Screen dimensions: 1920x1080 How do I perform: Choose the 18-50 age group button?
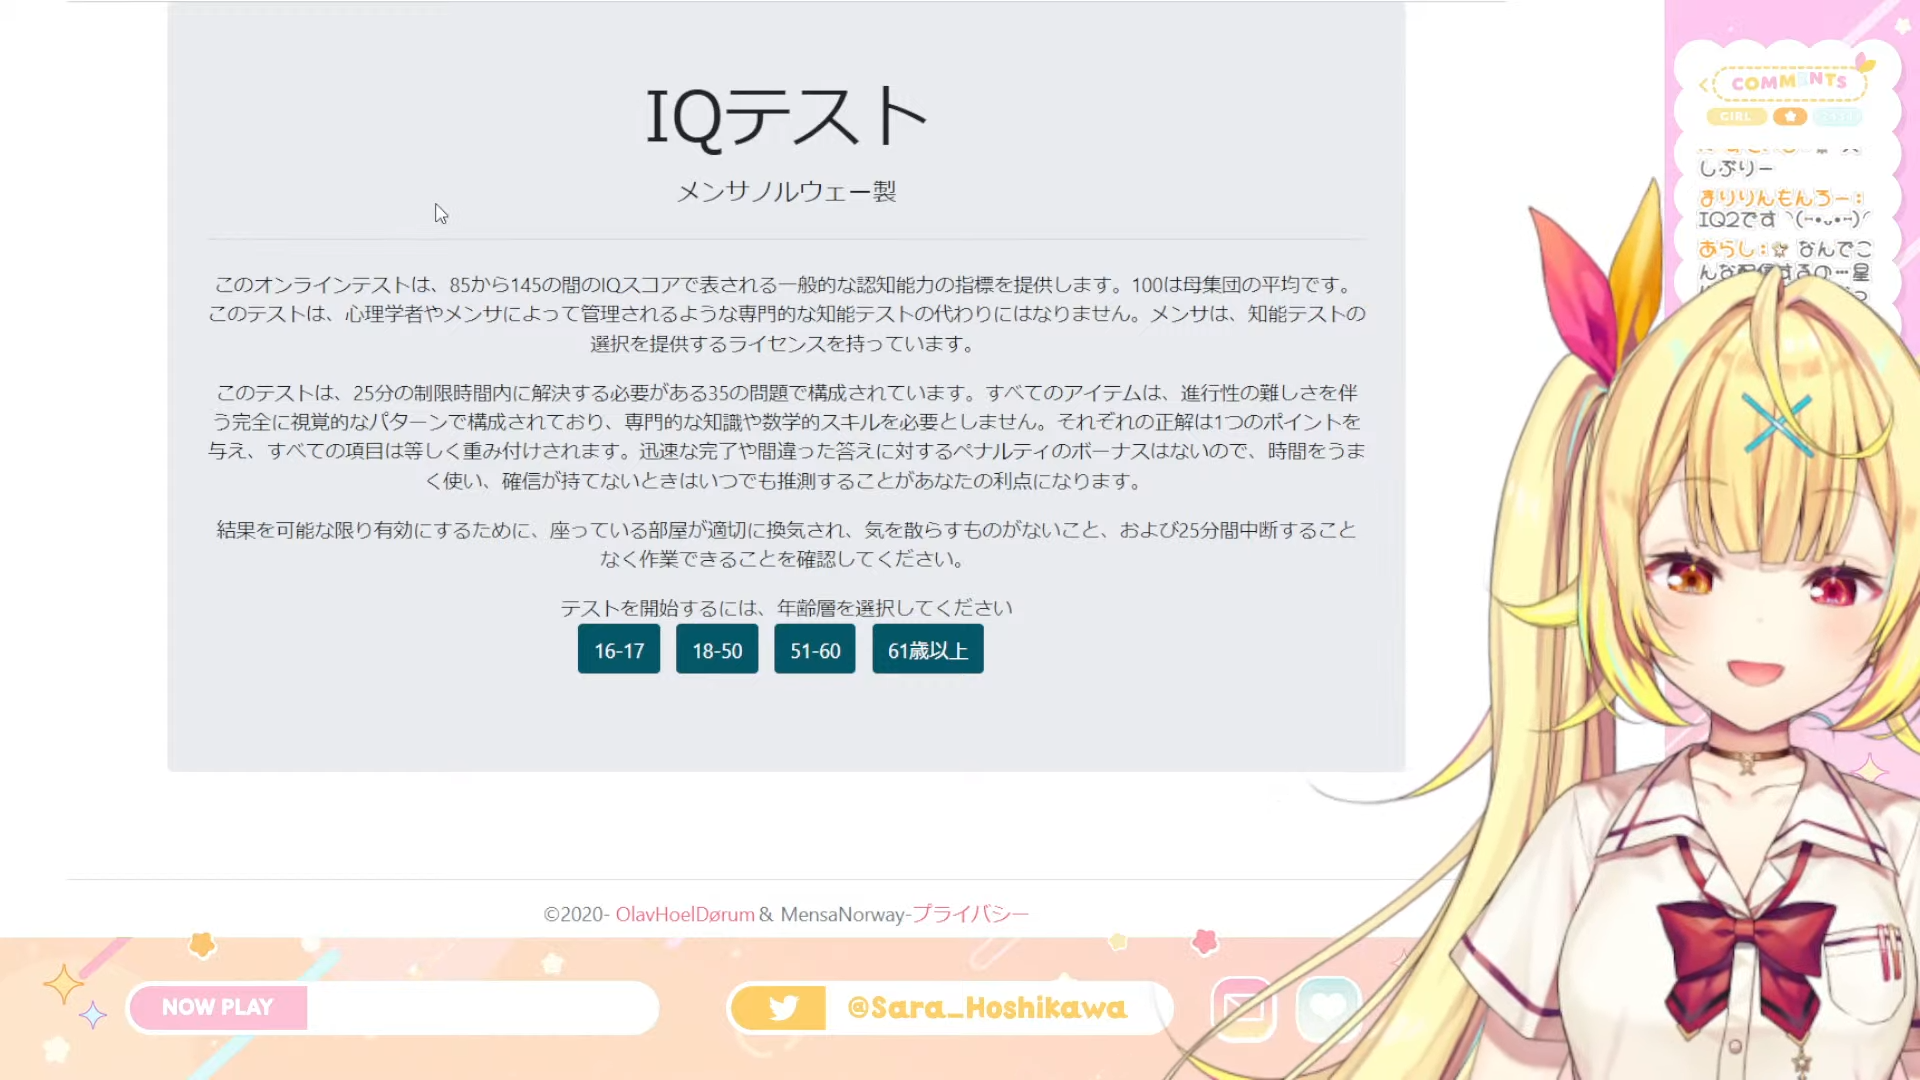[x=717, y=650]
